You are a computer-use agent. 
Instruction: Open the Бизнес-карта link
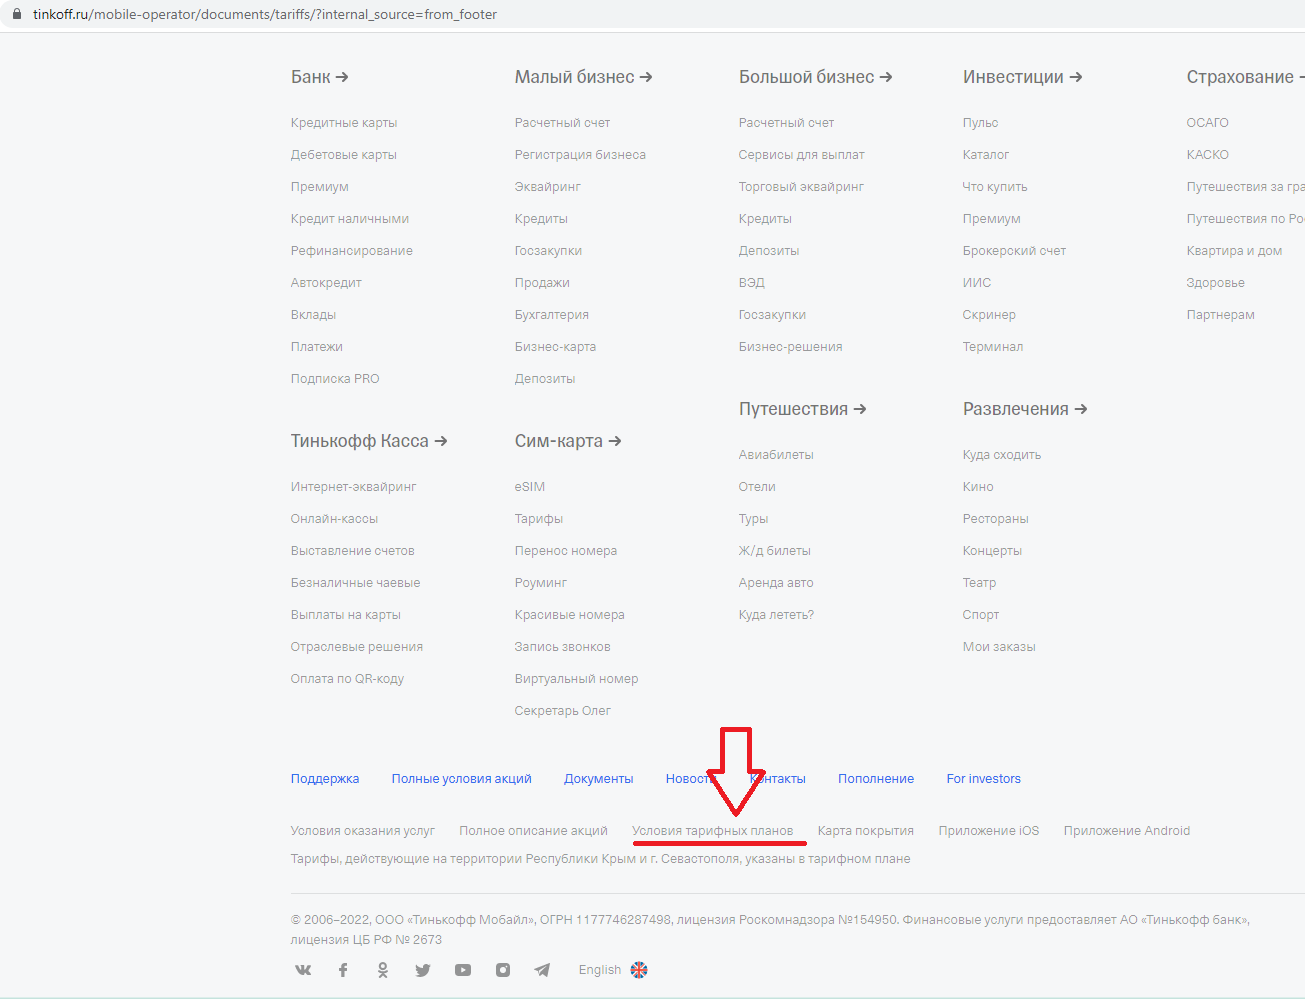click(555, 347)
